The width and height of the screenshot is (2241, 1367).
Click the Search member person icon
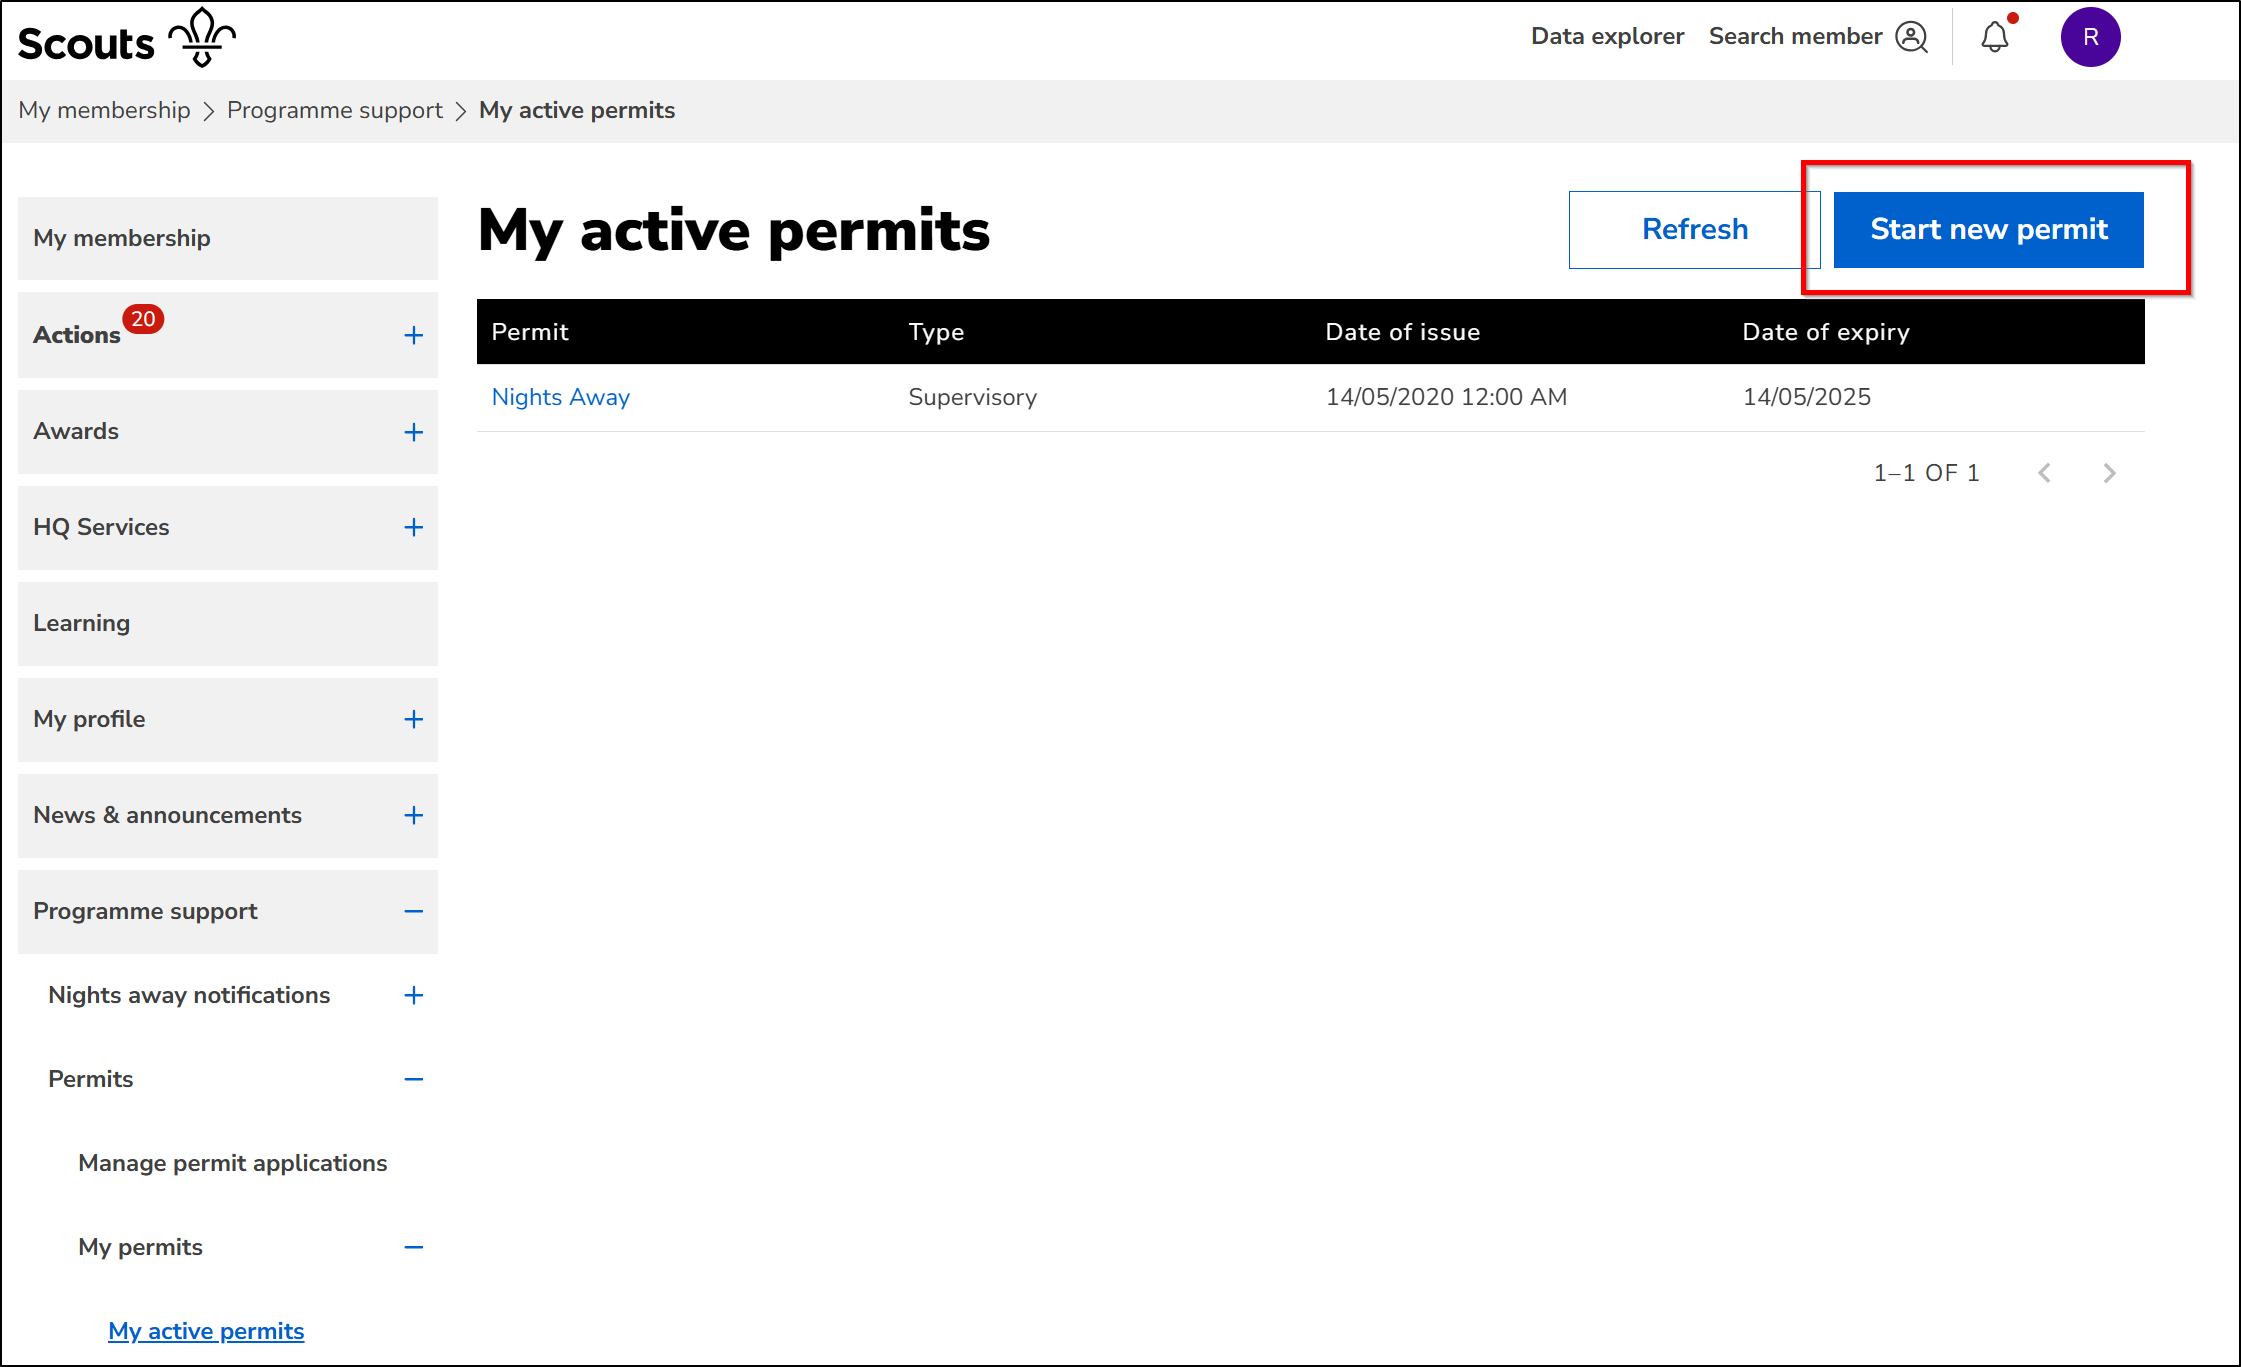tap(1912, 37)
